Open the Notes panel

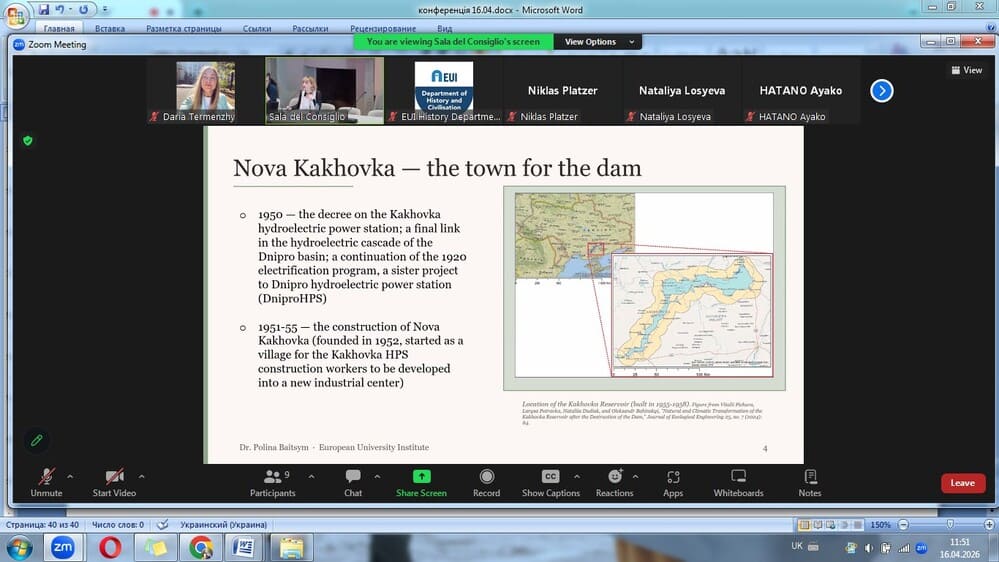(809, 482)
